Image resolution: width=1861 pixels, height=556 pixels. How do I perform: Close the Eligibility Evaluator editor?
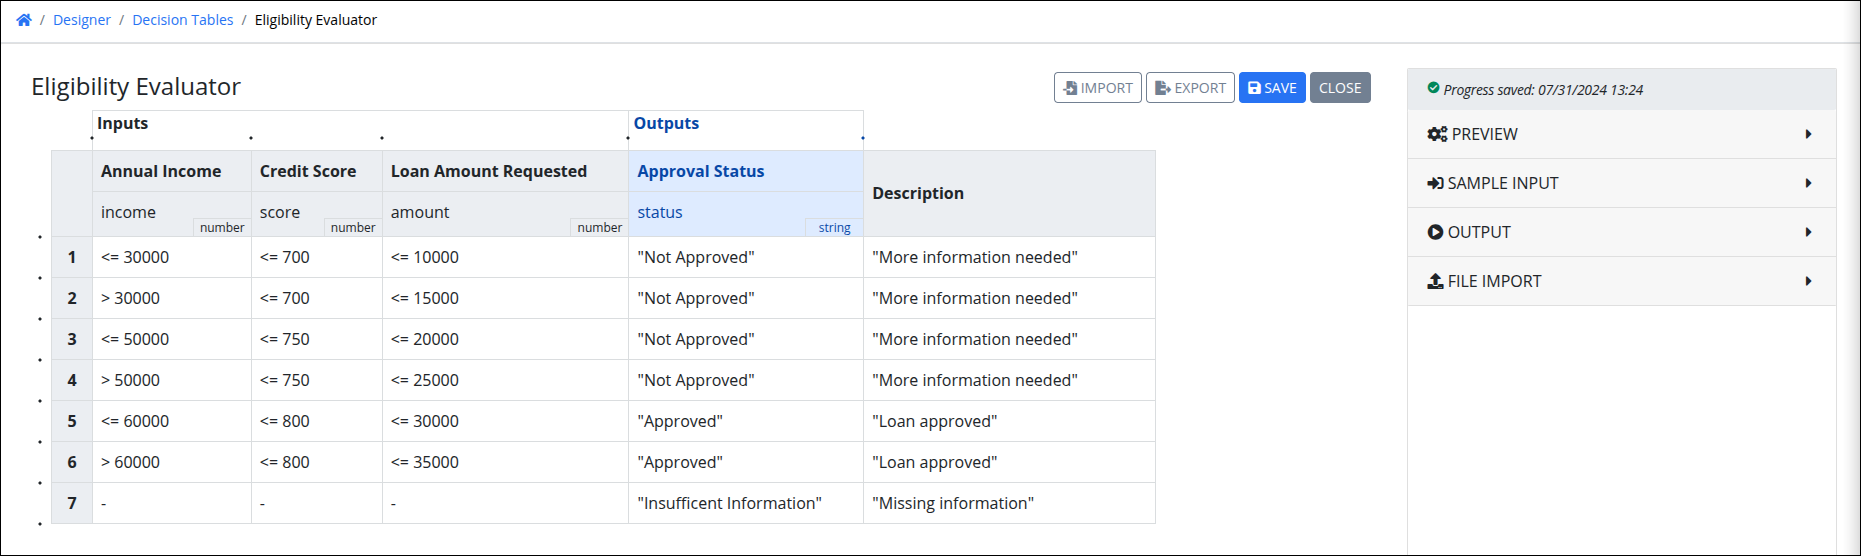click(x=1340, y=88)
